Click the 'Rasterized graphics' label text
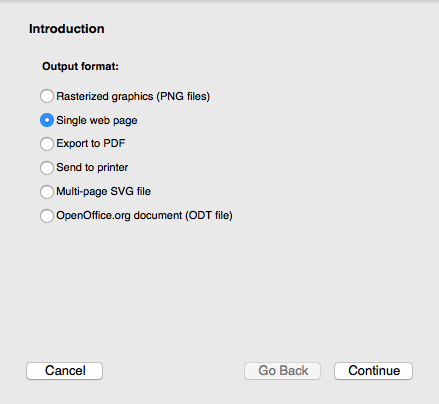 (x=105, y=96)
